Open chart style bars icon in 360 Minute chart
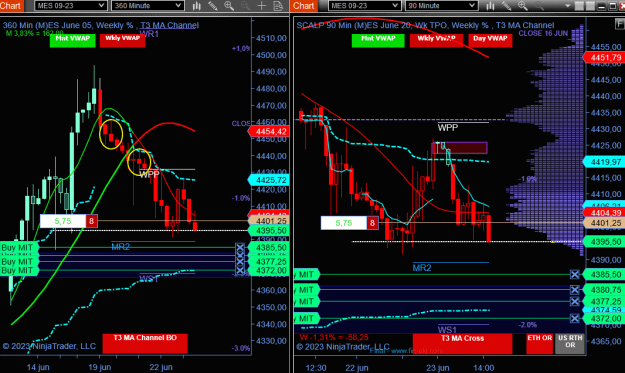 tap(197, 6)
